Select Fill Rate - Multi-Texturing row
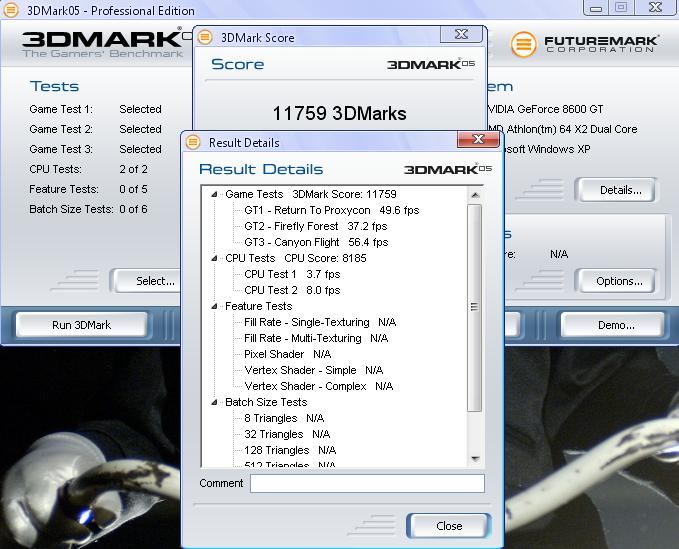 [316, 339]
